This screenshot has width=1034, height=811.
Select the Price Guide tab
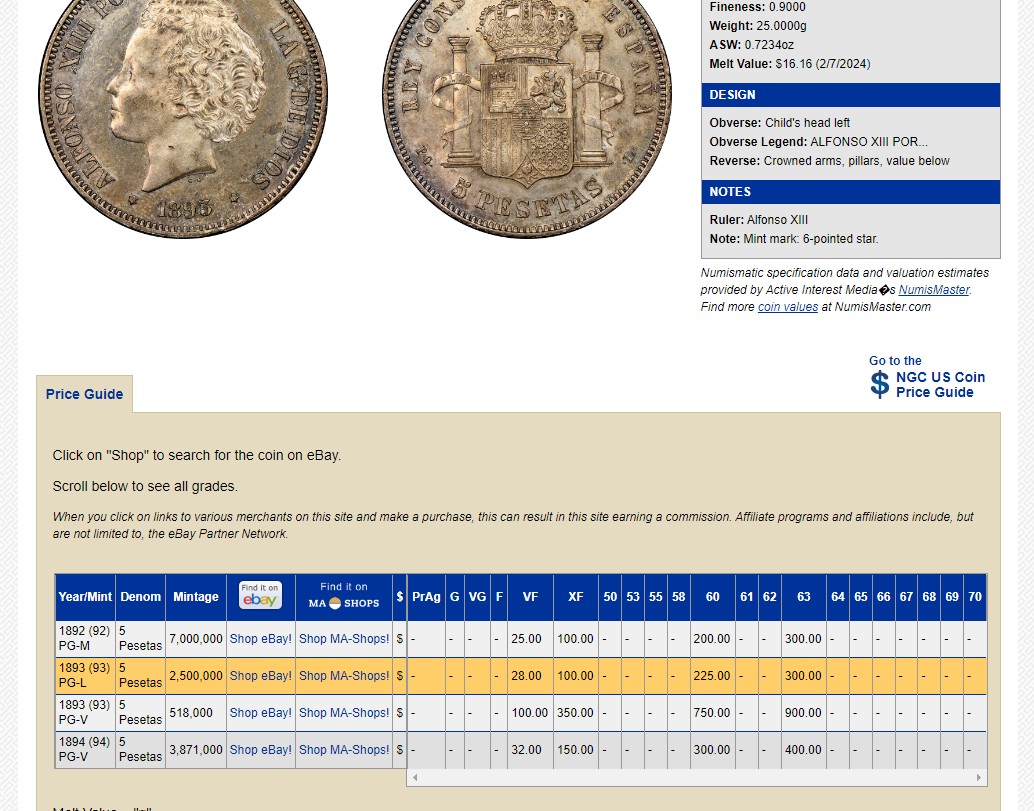(84, 394)
